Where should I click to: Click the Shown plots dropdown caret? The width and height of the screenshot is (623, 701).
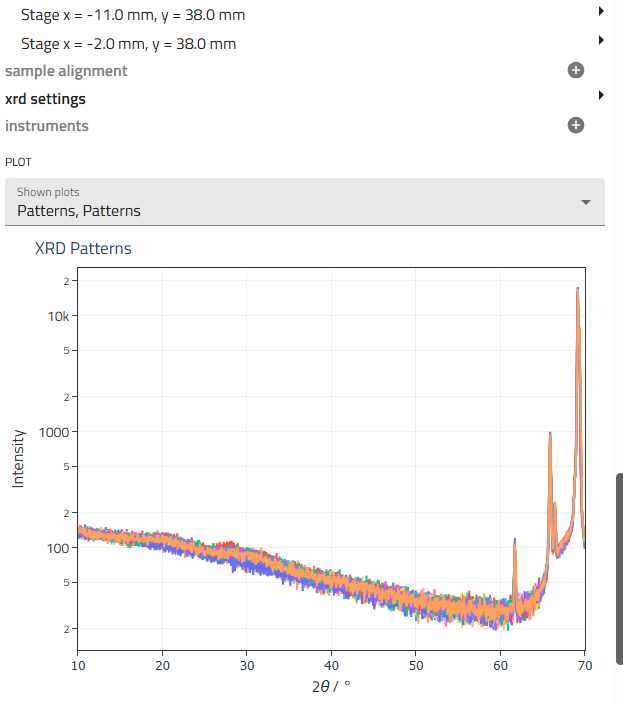(x=585, y=202)
